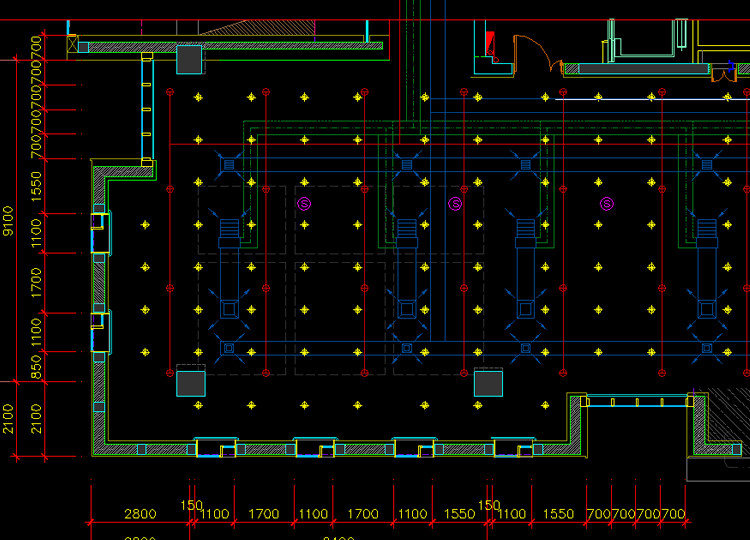Click the middle magenta S detector symbol
Viewport: 750px width, 540px height.
pyautogui.click(x=455, y=204)
